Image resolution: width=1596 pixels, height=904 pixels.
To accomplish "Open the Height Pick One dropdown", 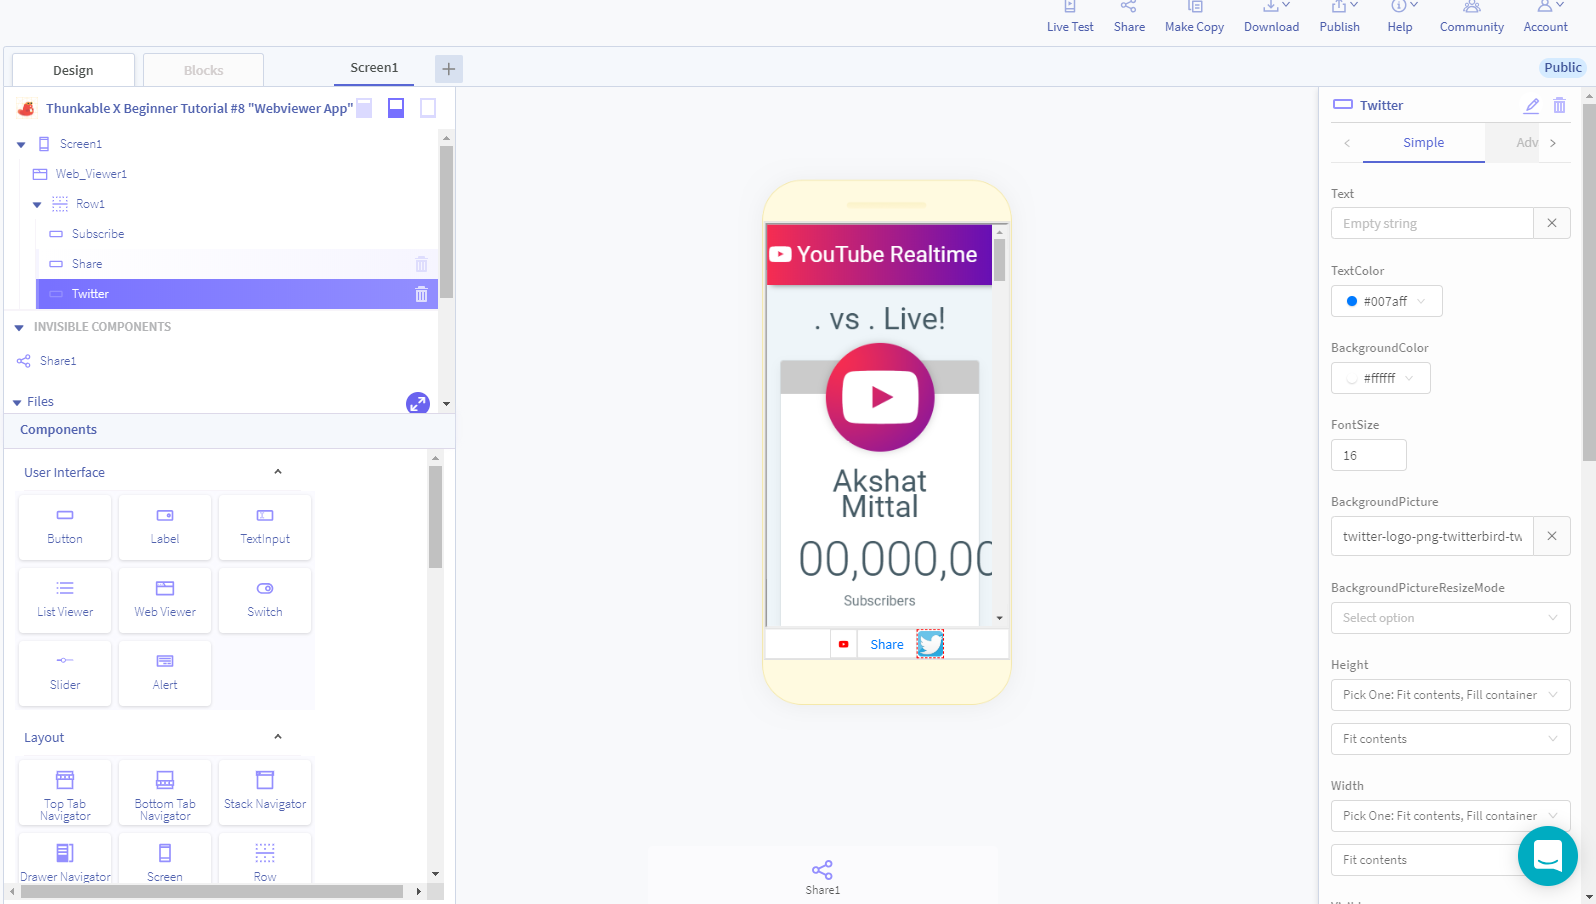I will [1450, 695].
